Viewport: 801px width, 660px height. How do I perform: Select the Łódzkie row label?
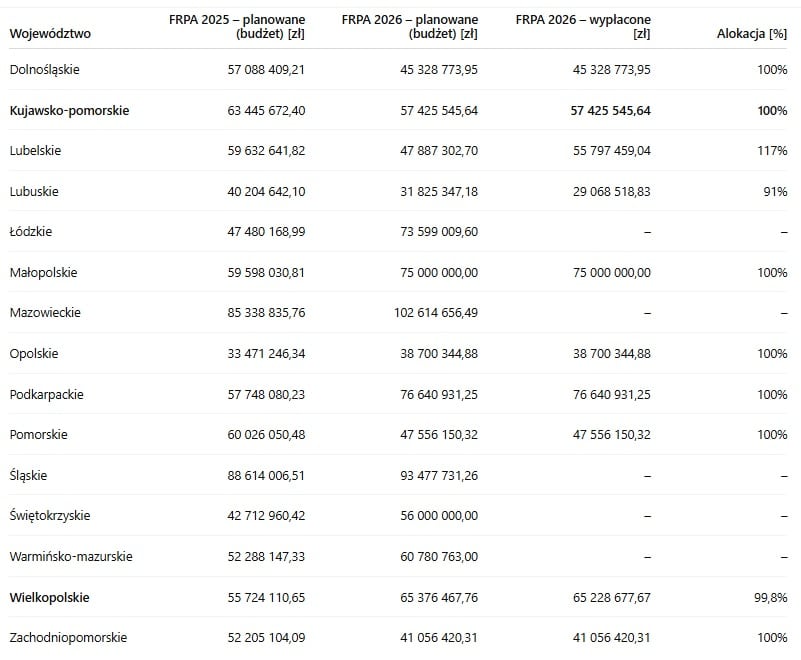click(30, 232)
